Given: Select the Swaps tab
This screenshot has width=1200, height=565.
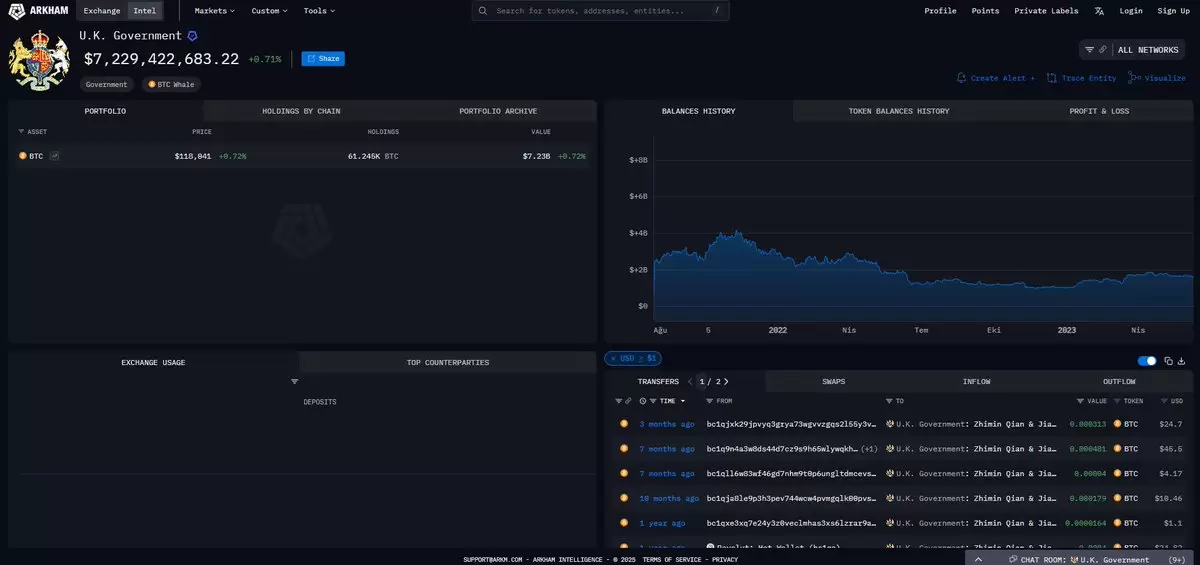Looking at the screenshot, I should [834, 381].
